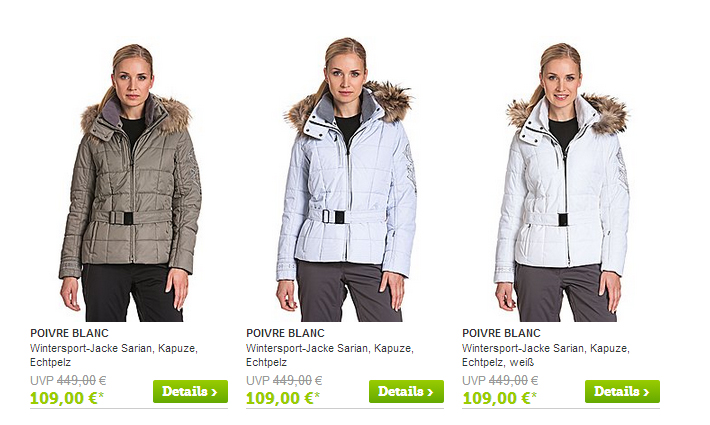Click the description ending with 'Echtpelz, weiß'
This screenshot has height=425, width=710.
[546, 355]
